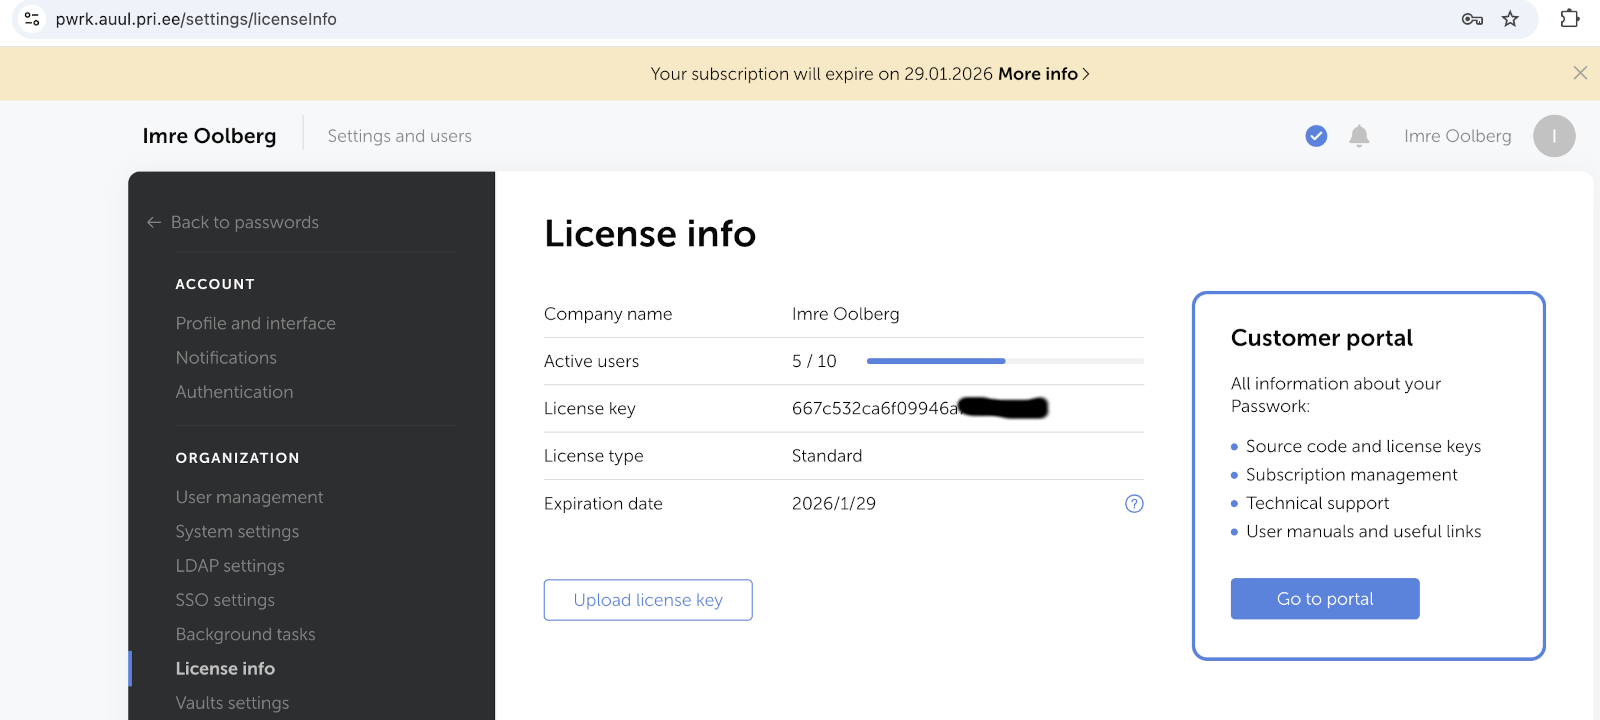Click the password key icon in address bar
This screenshot has height=720, width=1600.
[1472, 19]
